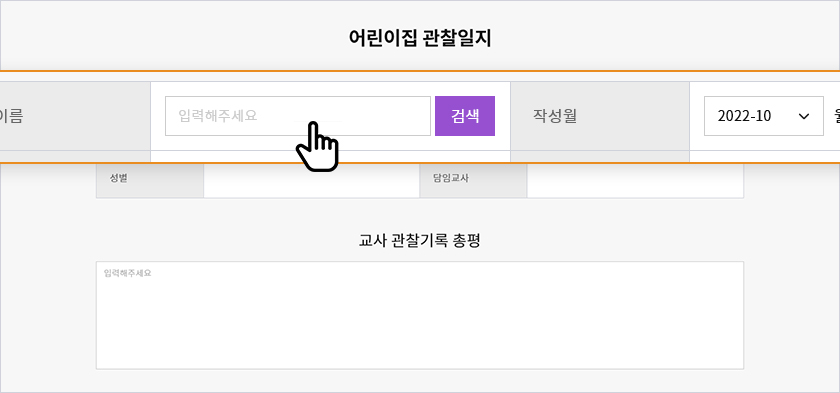This screenshot has height=393, width=840.
Task: Click the empty value cell beside 담임교사
Action: click(635, 181)
